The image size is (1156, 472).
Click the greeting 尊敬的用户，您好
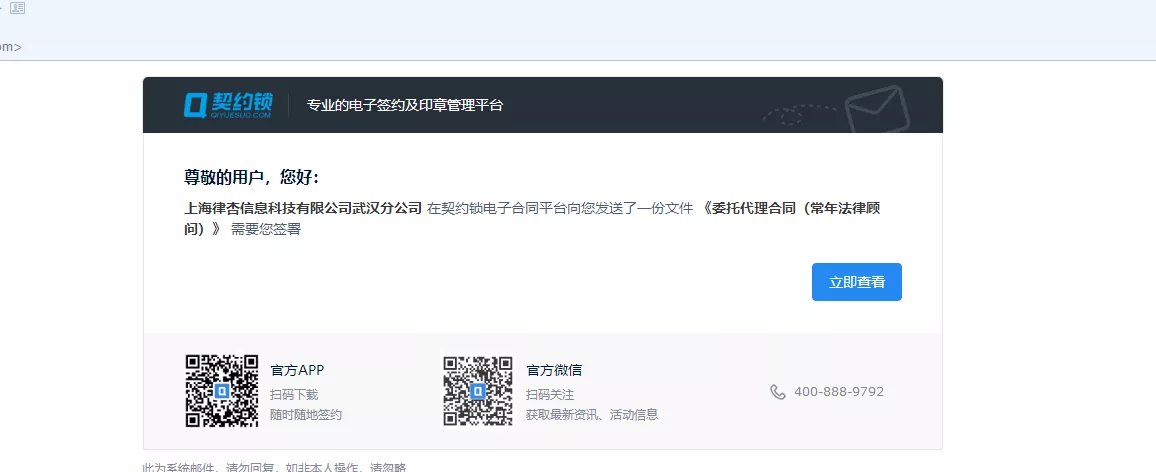pos(251,177)
